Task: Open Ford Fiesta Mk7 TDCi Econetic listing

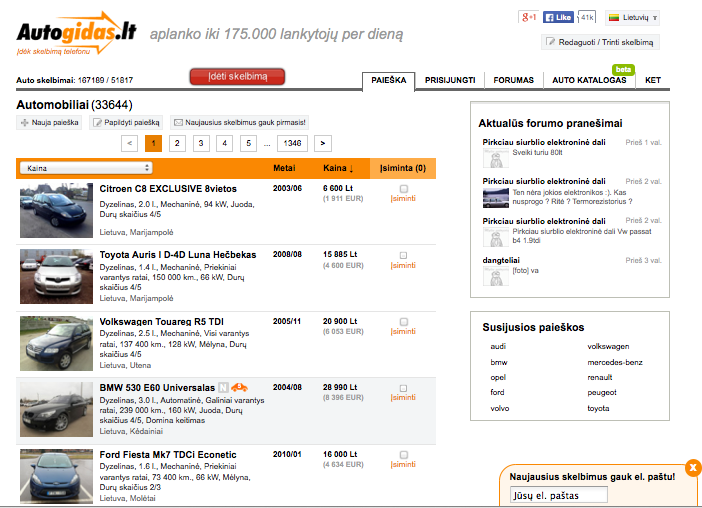Action: click(168, 454)
